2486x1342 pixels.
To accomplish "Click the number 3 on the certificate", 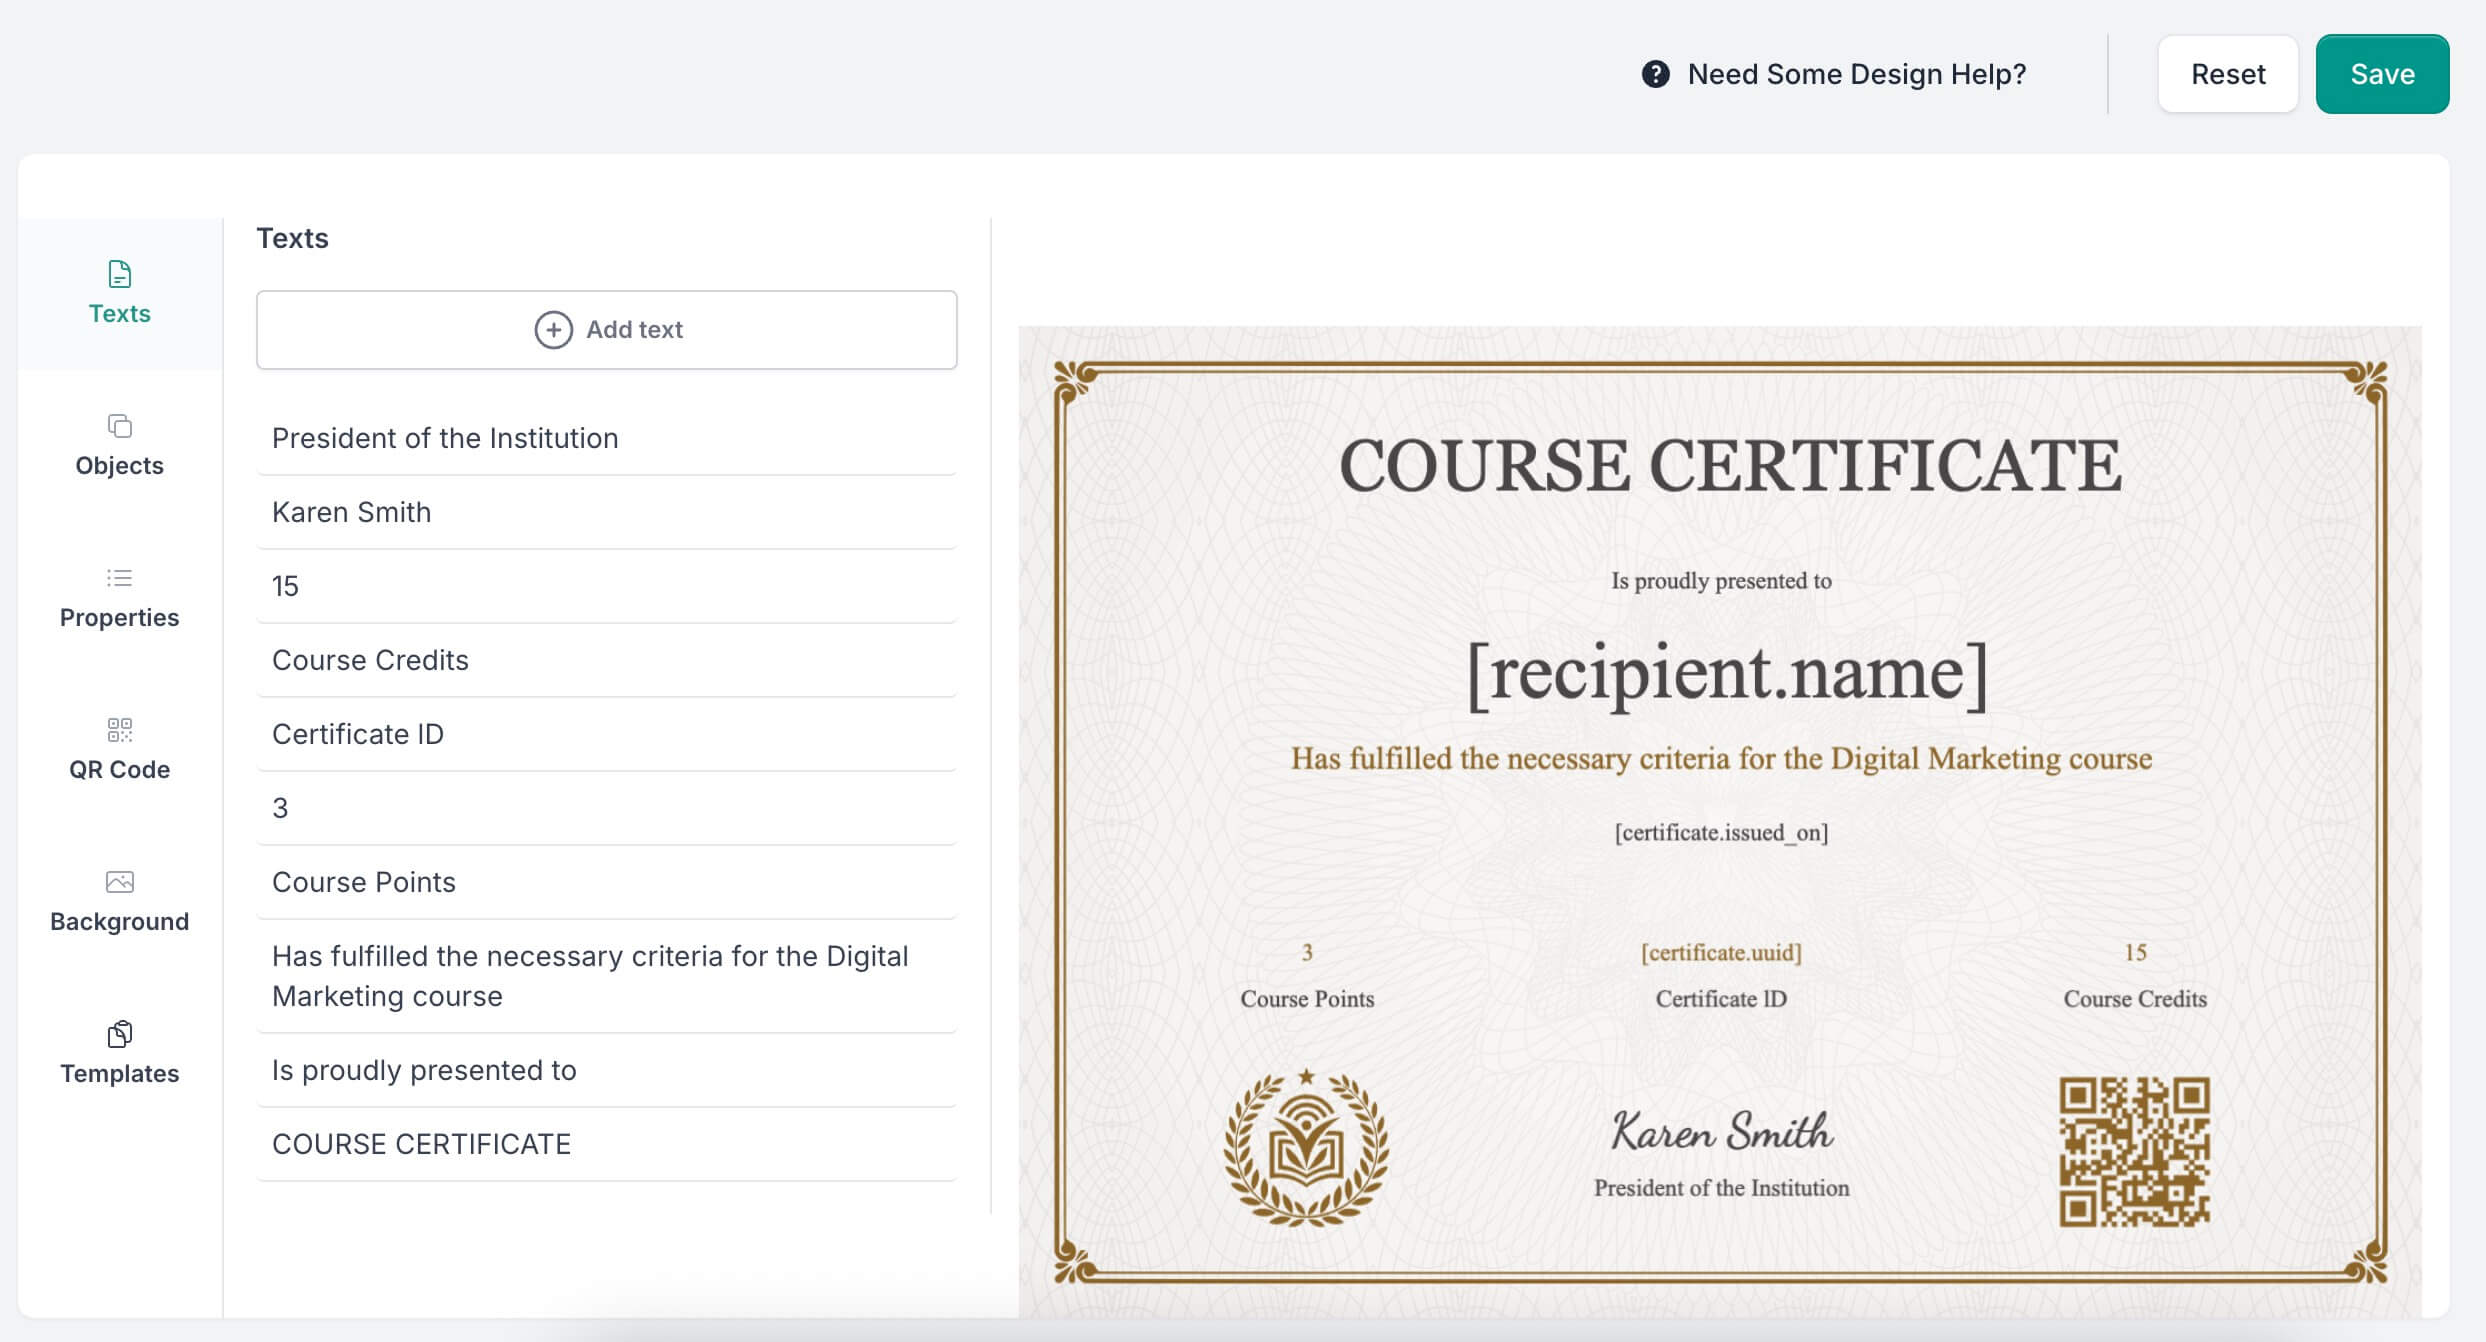I will pos(1307,952).
